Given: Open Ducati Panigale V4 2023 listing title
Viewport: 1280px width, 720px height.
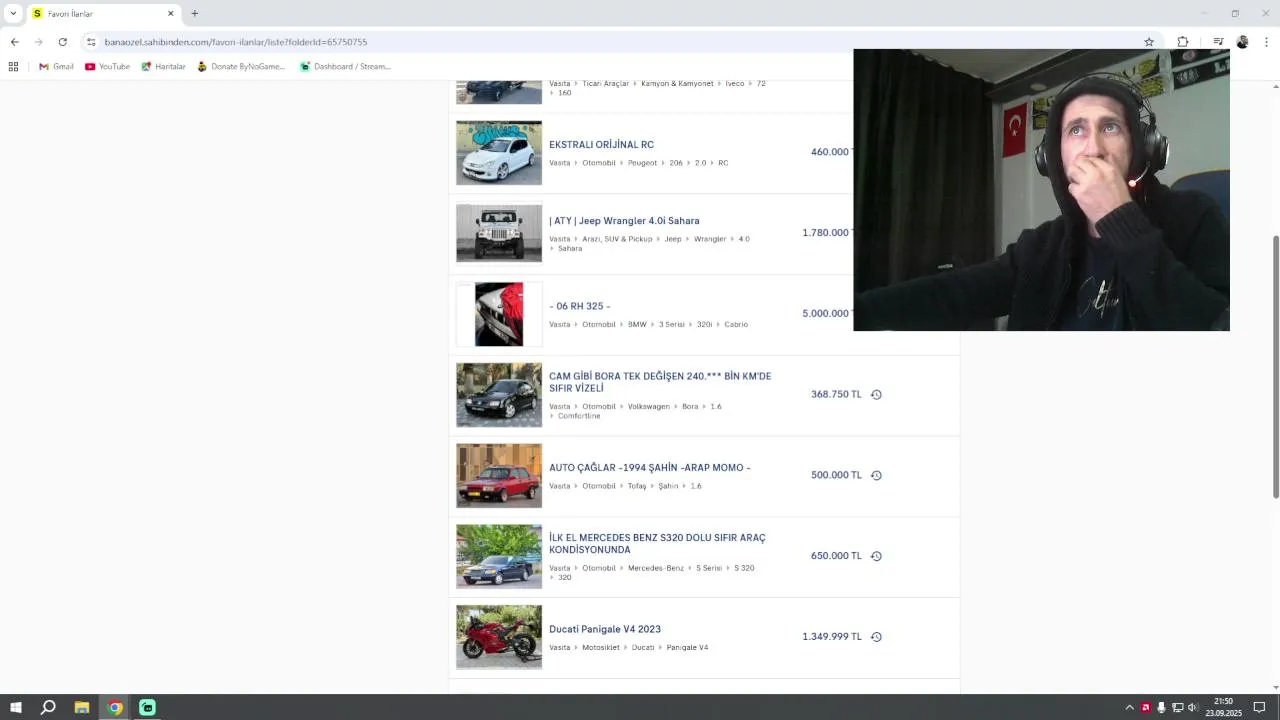Looking at the screenshot, I should (x=605, y=629).
